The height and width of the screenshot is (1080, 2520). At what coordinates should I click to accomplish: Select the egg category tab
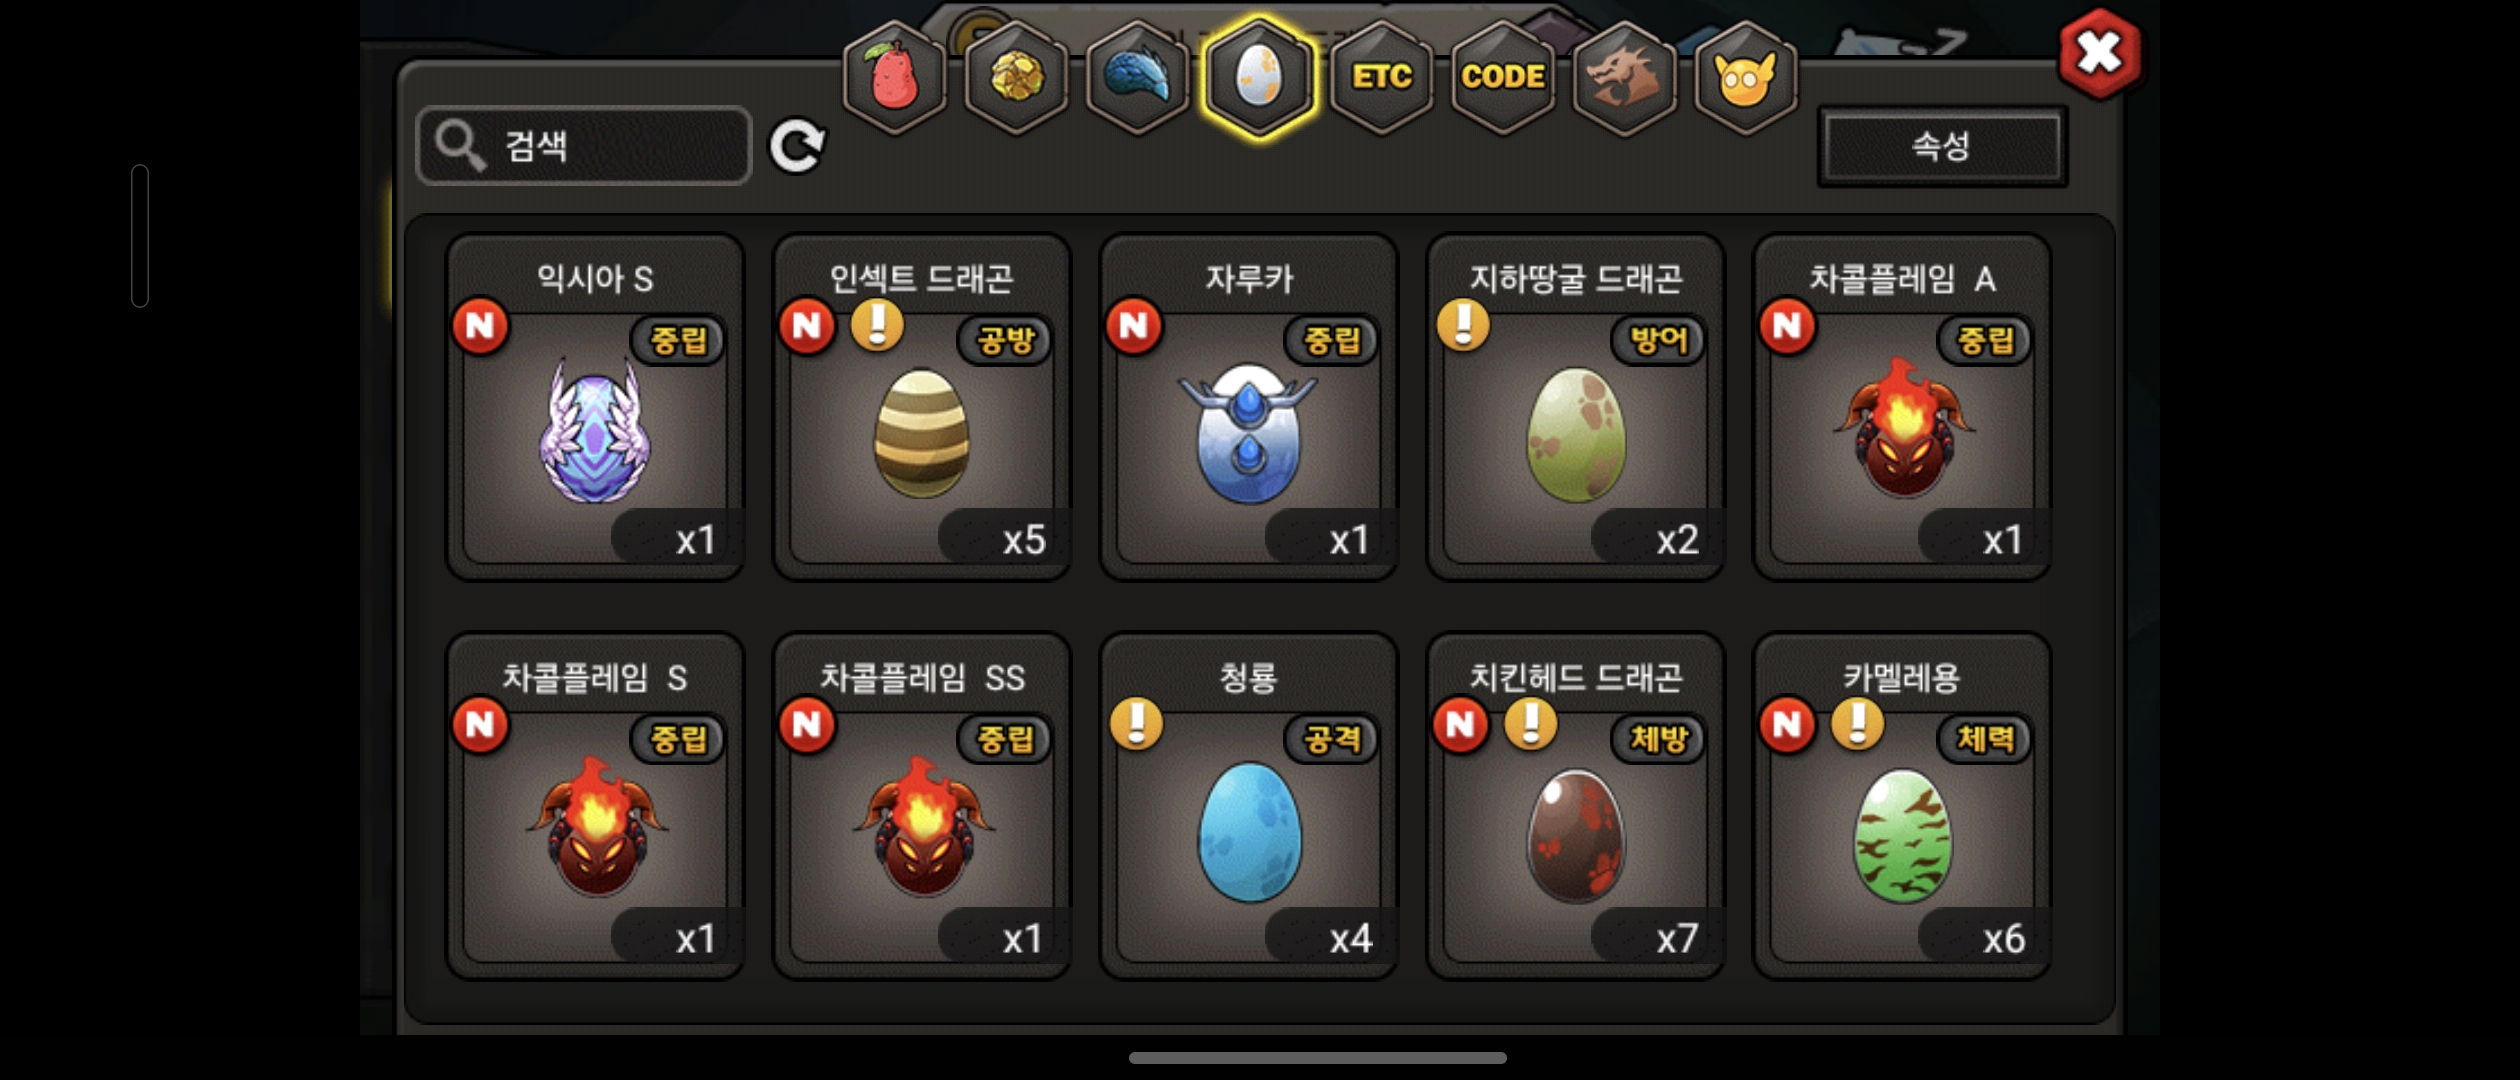[1258, 77]
